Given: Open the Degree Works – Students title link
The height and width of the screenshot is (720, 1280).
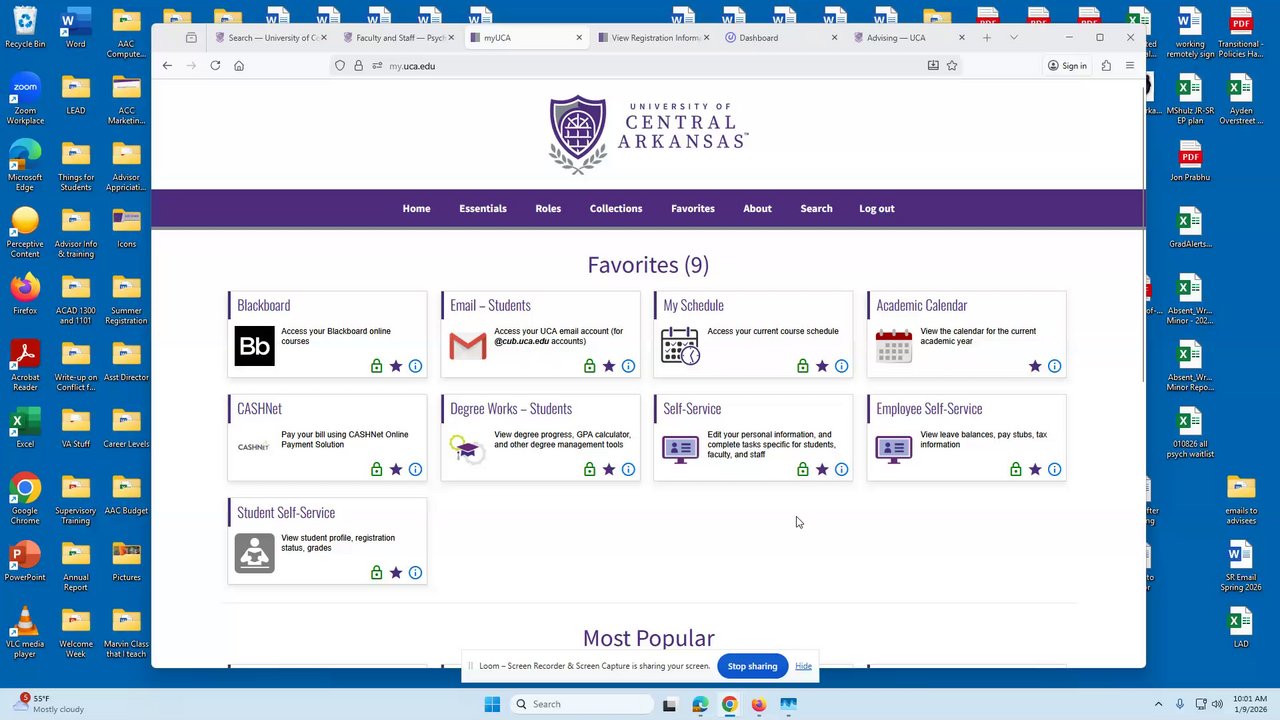Looking at the screenshot, I should click(511, 409).
